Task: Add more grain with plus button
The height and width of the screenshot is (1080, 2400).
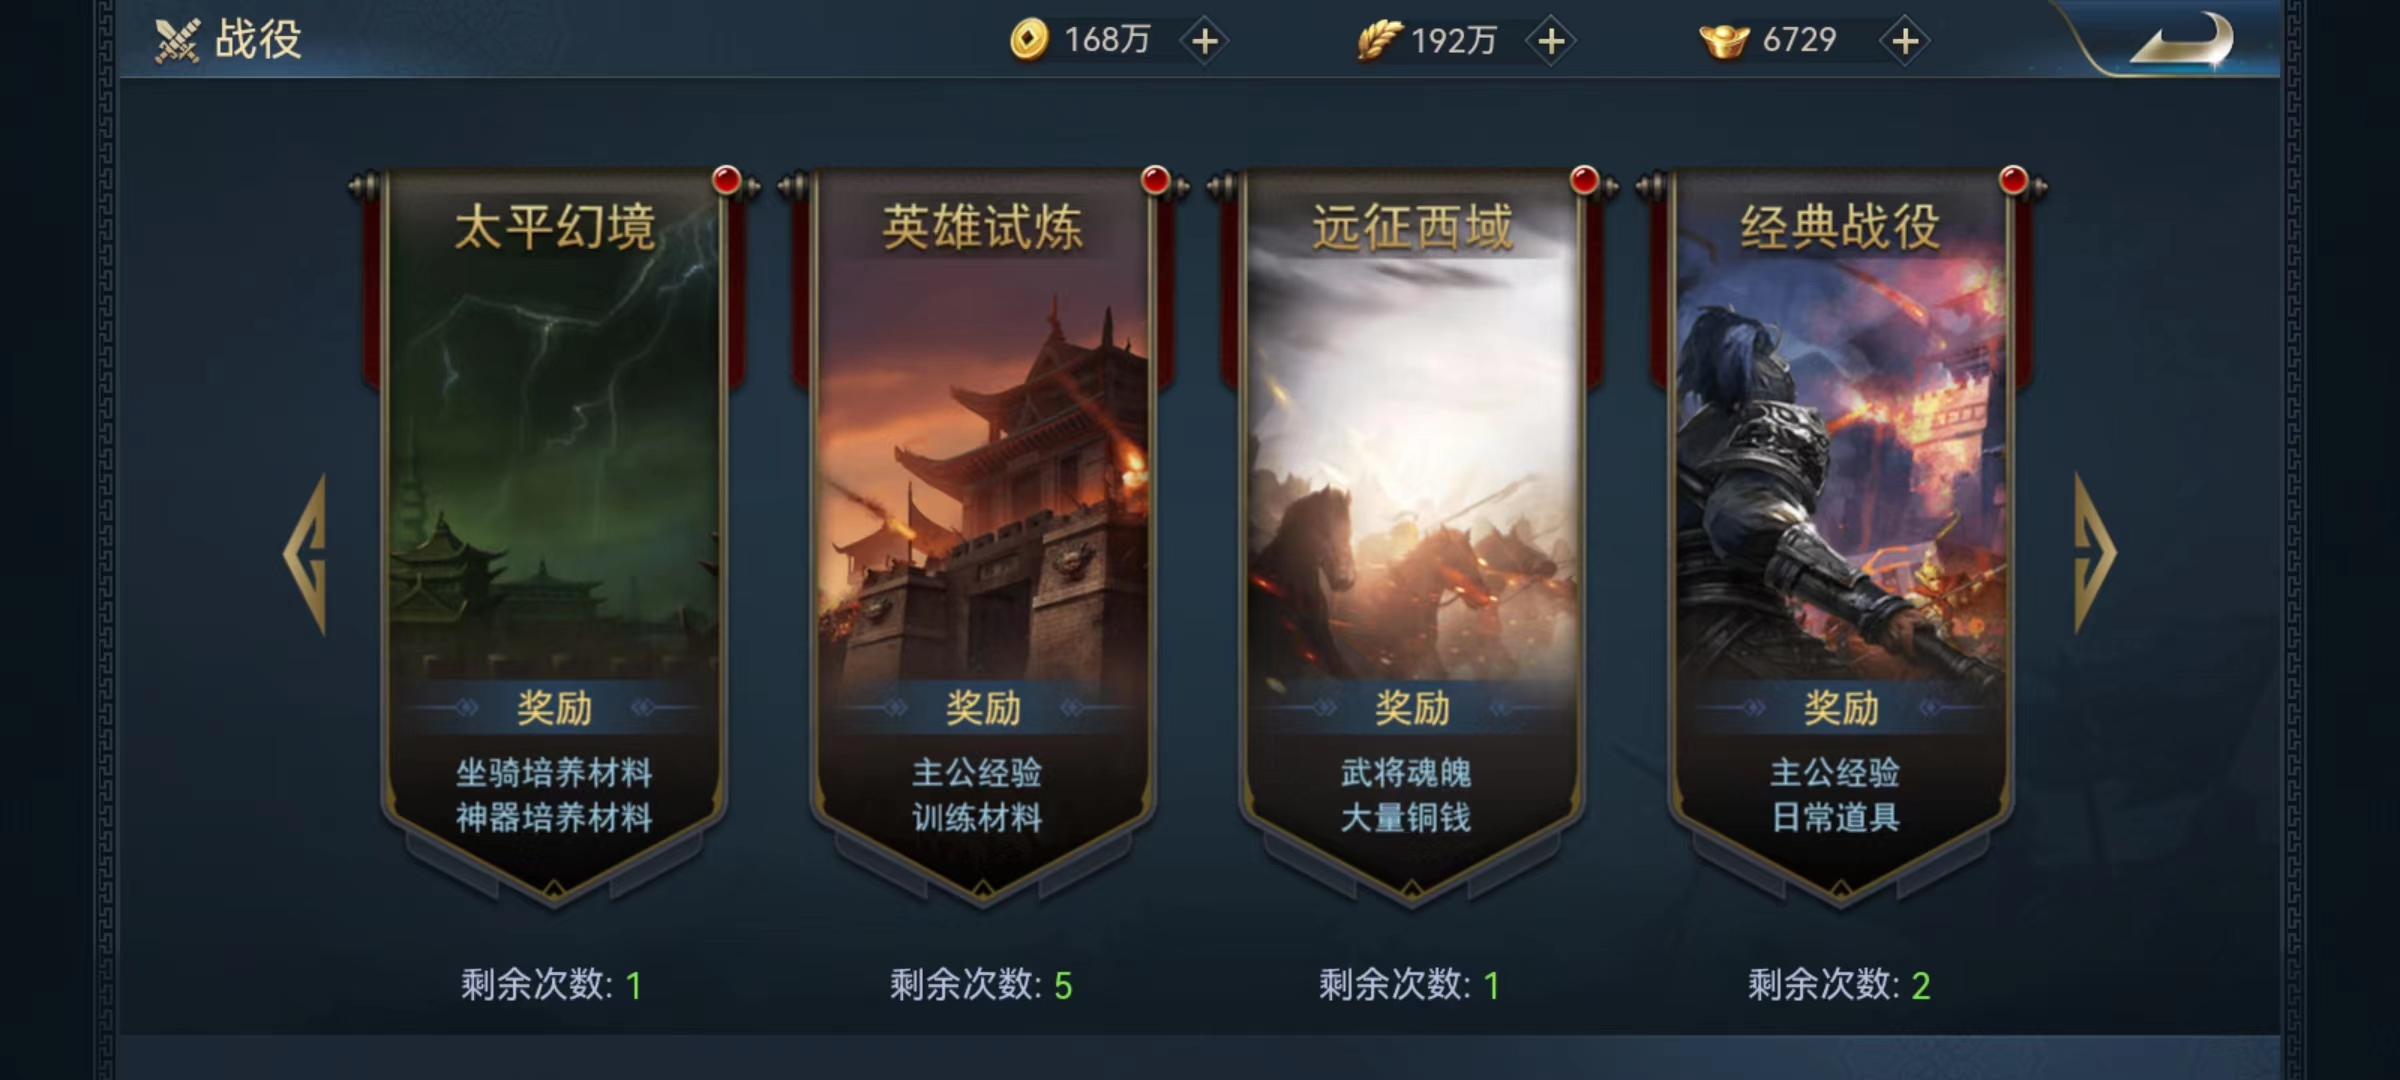Action: point(1551,41)
